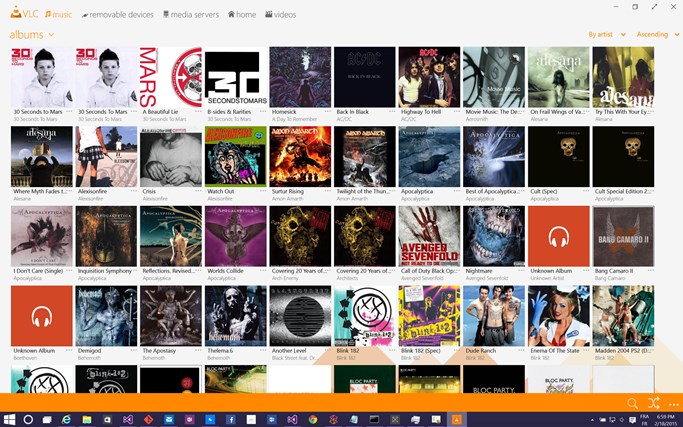683x427 pixels.
Task: Open more options for The Apostasy
Action: point(198,350)
